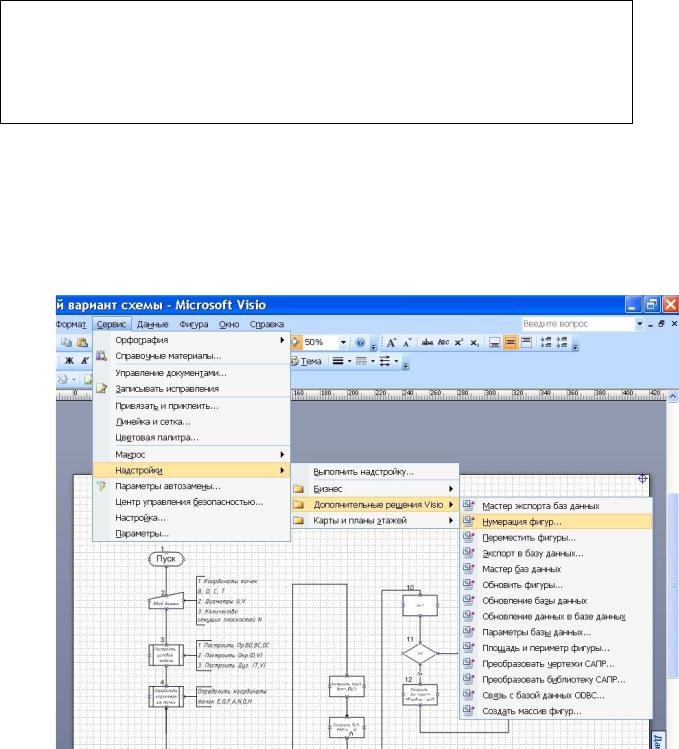Viewport: 679px width, 749px height.
Task: Open question box history dropdown
Action: pyautogui.click(x=639, y=324)
